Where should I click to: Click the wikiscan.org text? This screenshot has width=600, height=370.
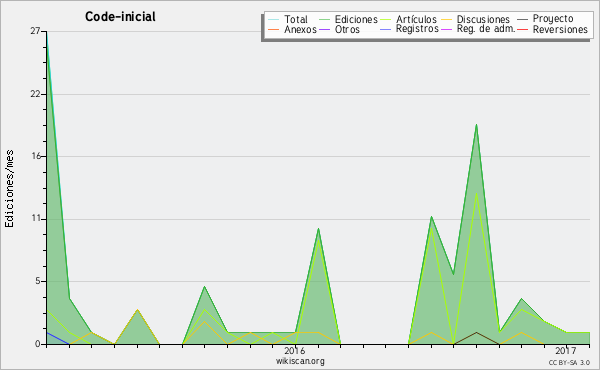tap(300, 361)
